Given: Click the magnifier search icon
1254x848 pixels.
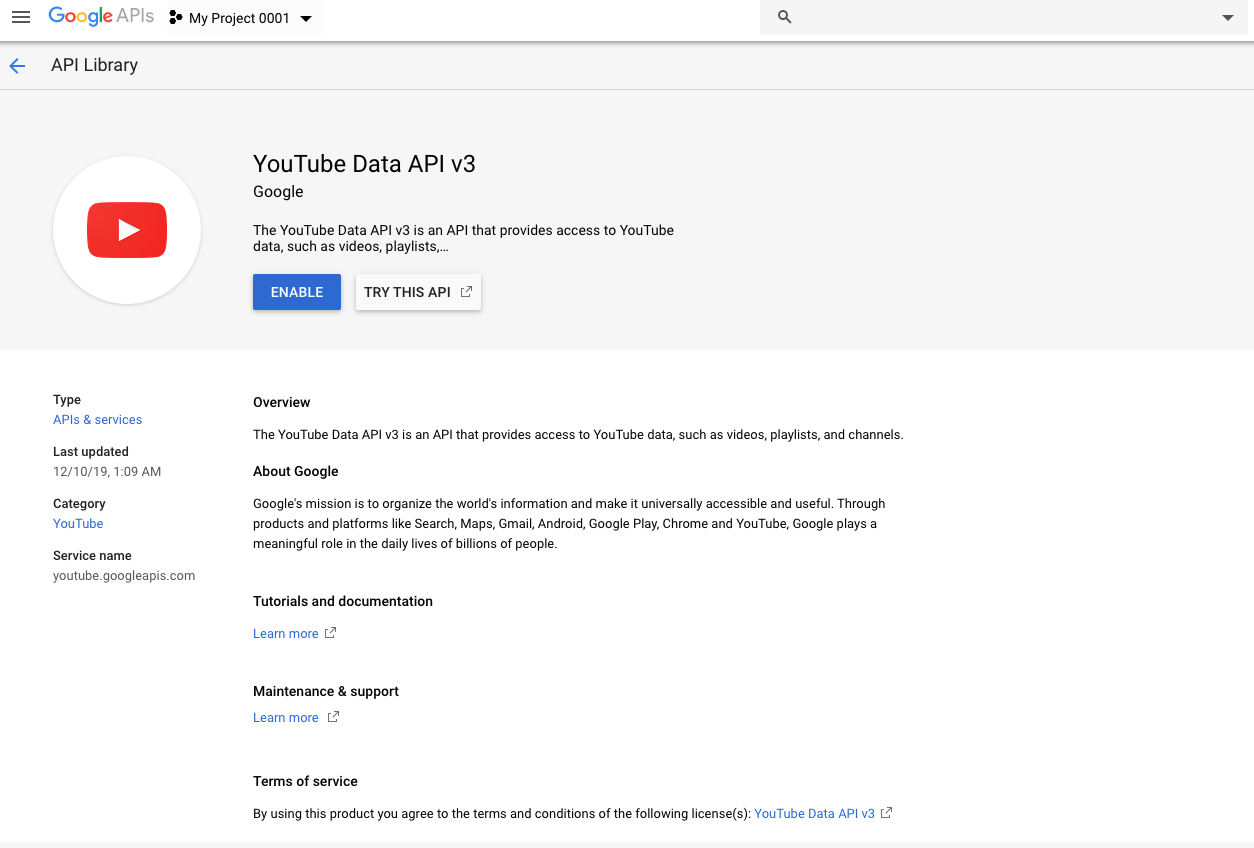Looking at the screenshot, I should point(785,18).
